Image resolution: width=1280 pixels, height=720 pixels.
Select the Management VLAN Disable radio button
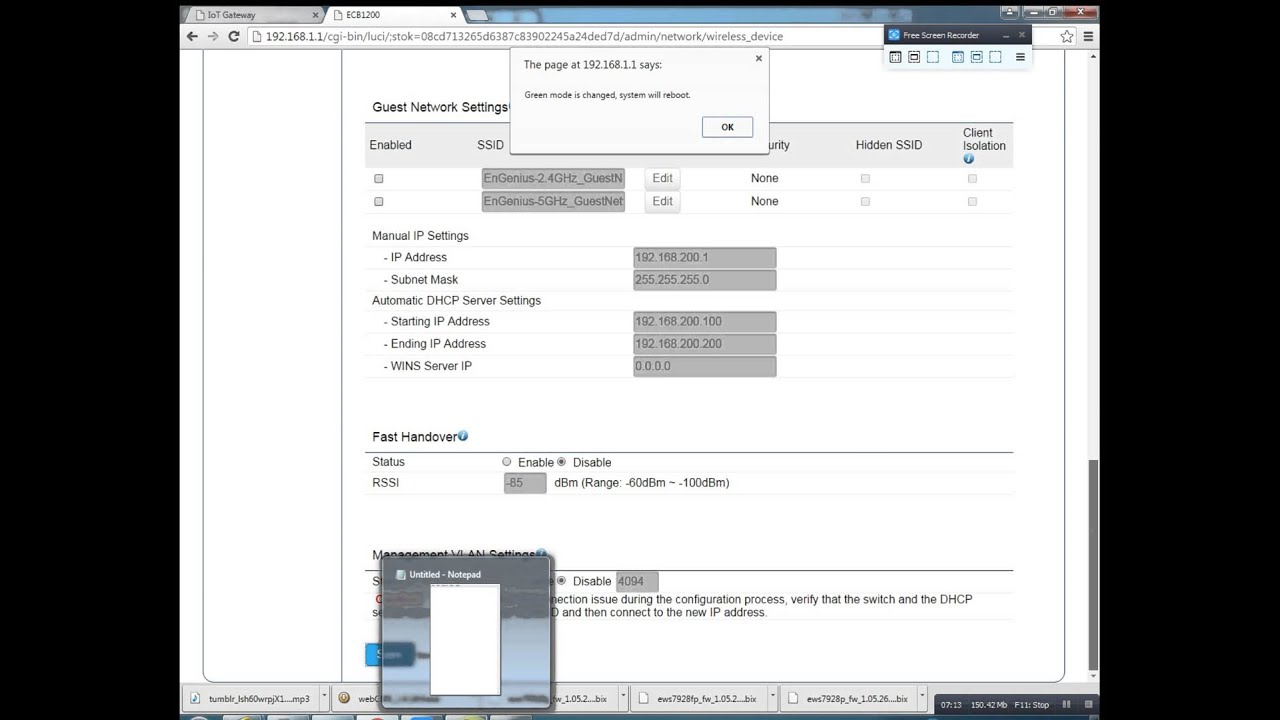coord(561,580)
